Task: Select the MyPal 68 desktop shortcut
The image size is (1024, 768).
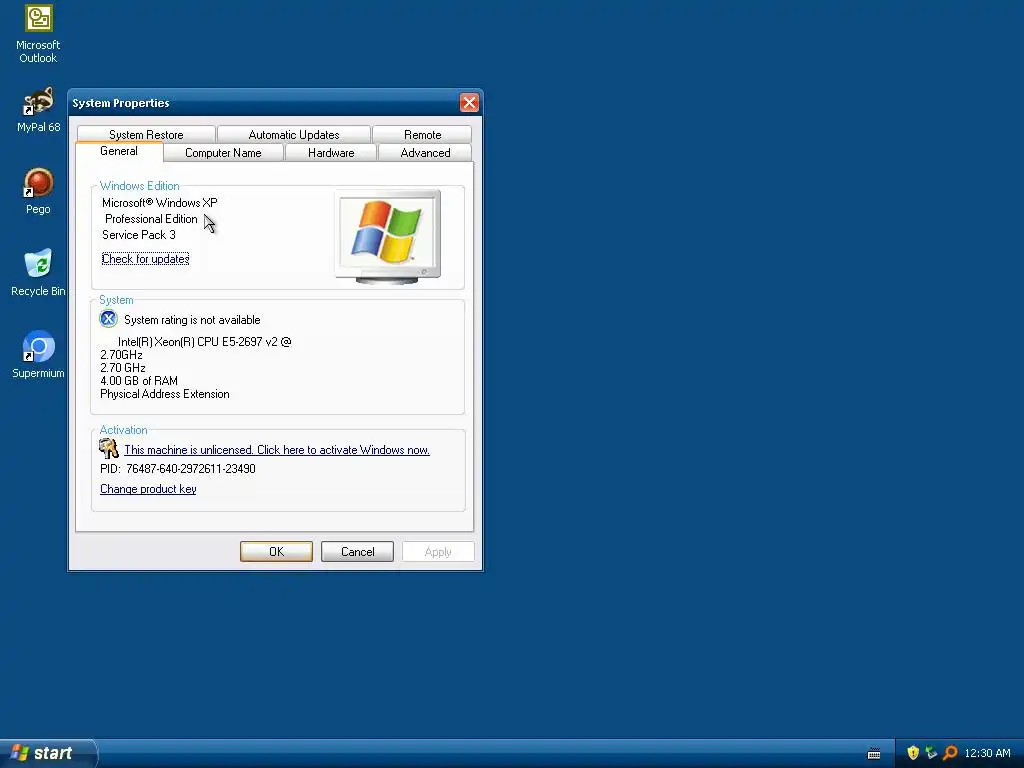Action: coord(38,110)
